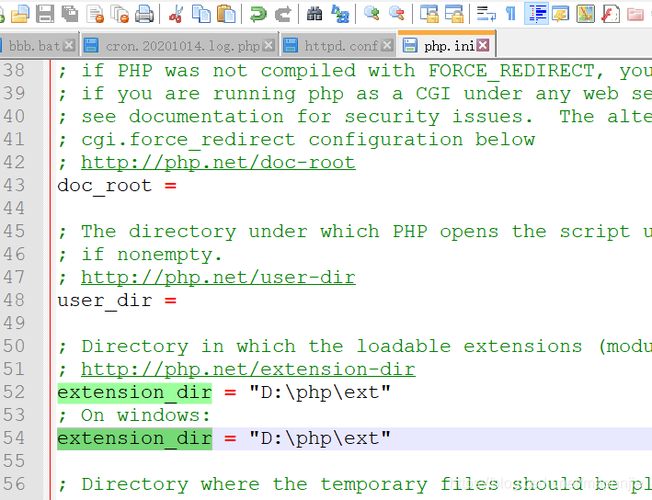Paste from clipboard icon

pos(226,14)
